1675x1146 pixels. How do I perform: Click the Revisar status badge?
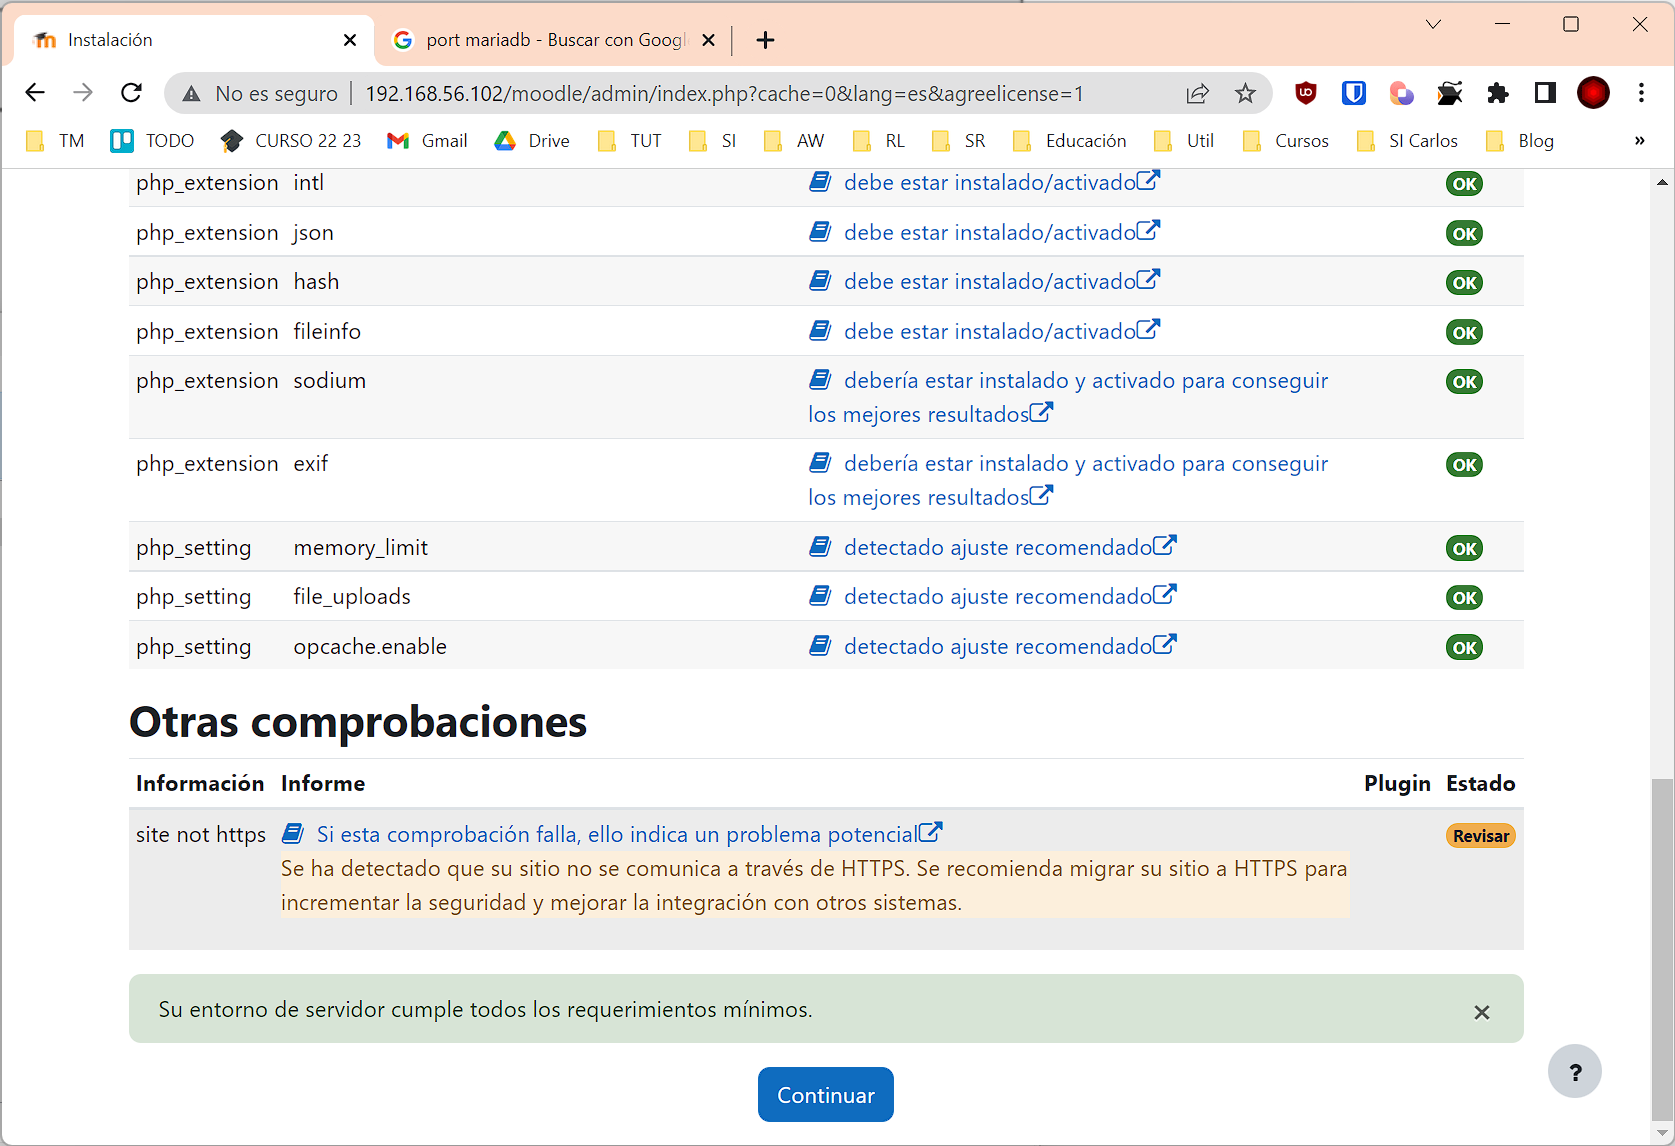pyautogui.click(x=1481, y=836)
